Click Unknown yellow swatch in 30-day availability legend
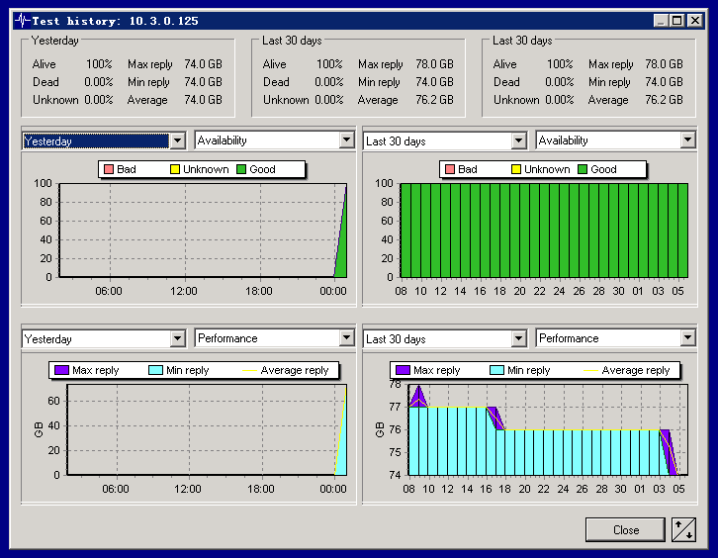 516,169
